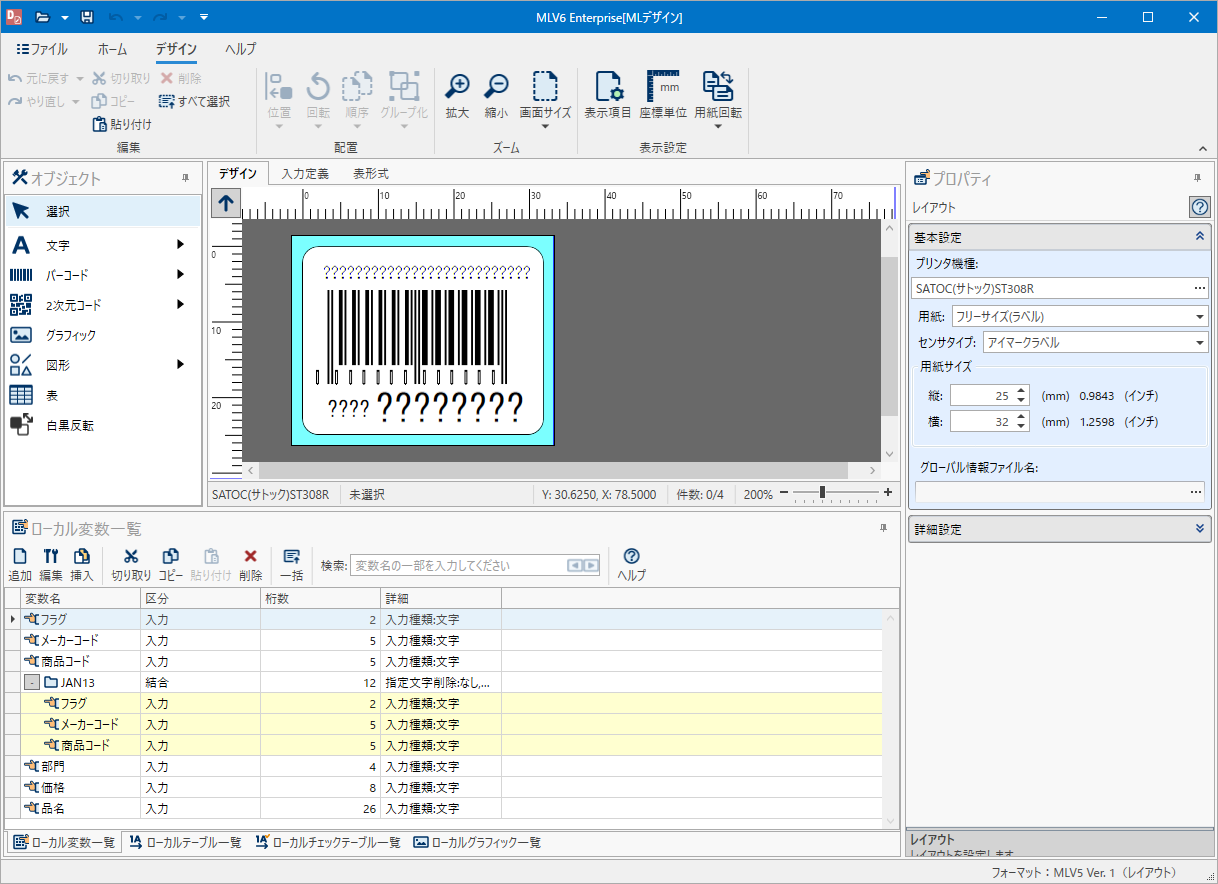Browse printer model with ellipsis button
Screen dimensions: 1218x884
(1199, 289)
